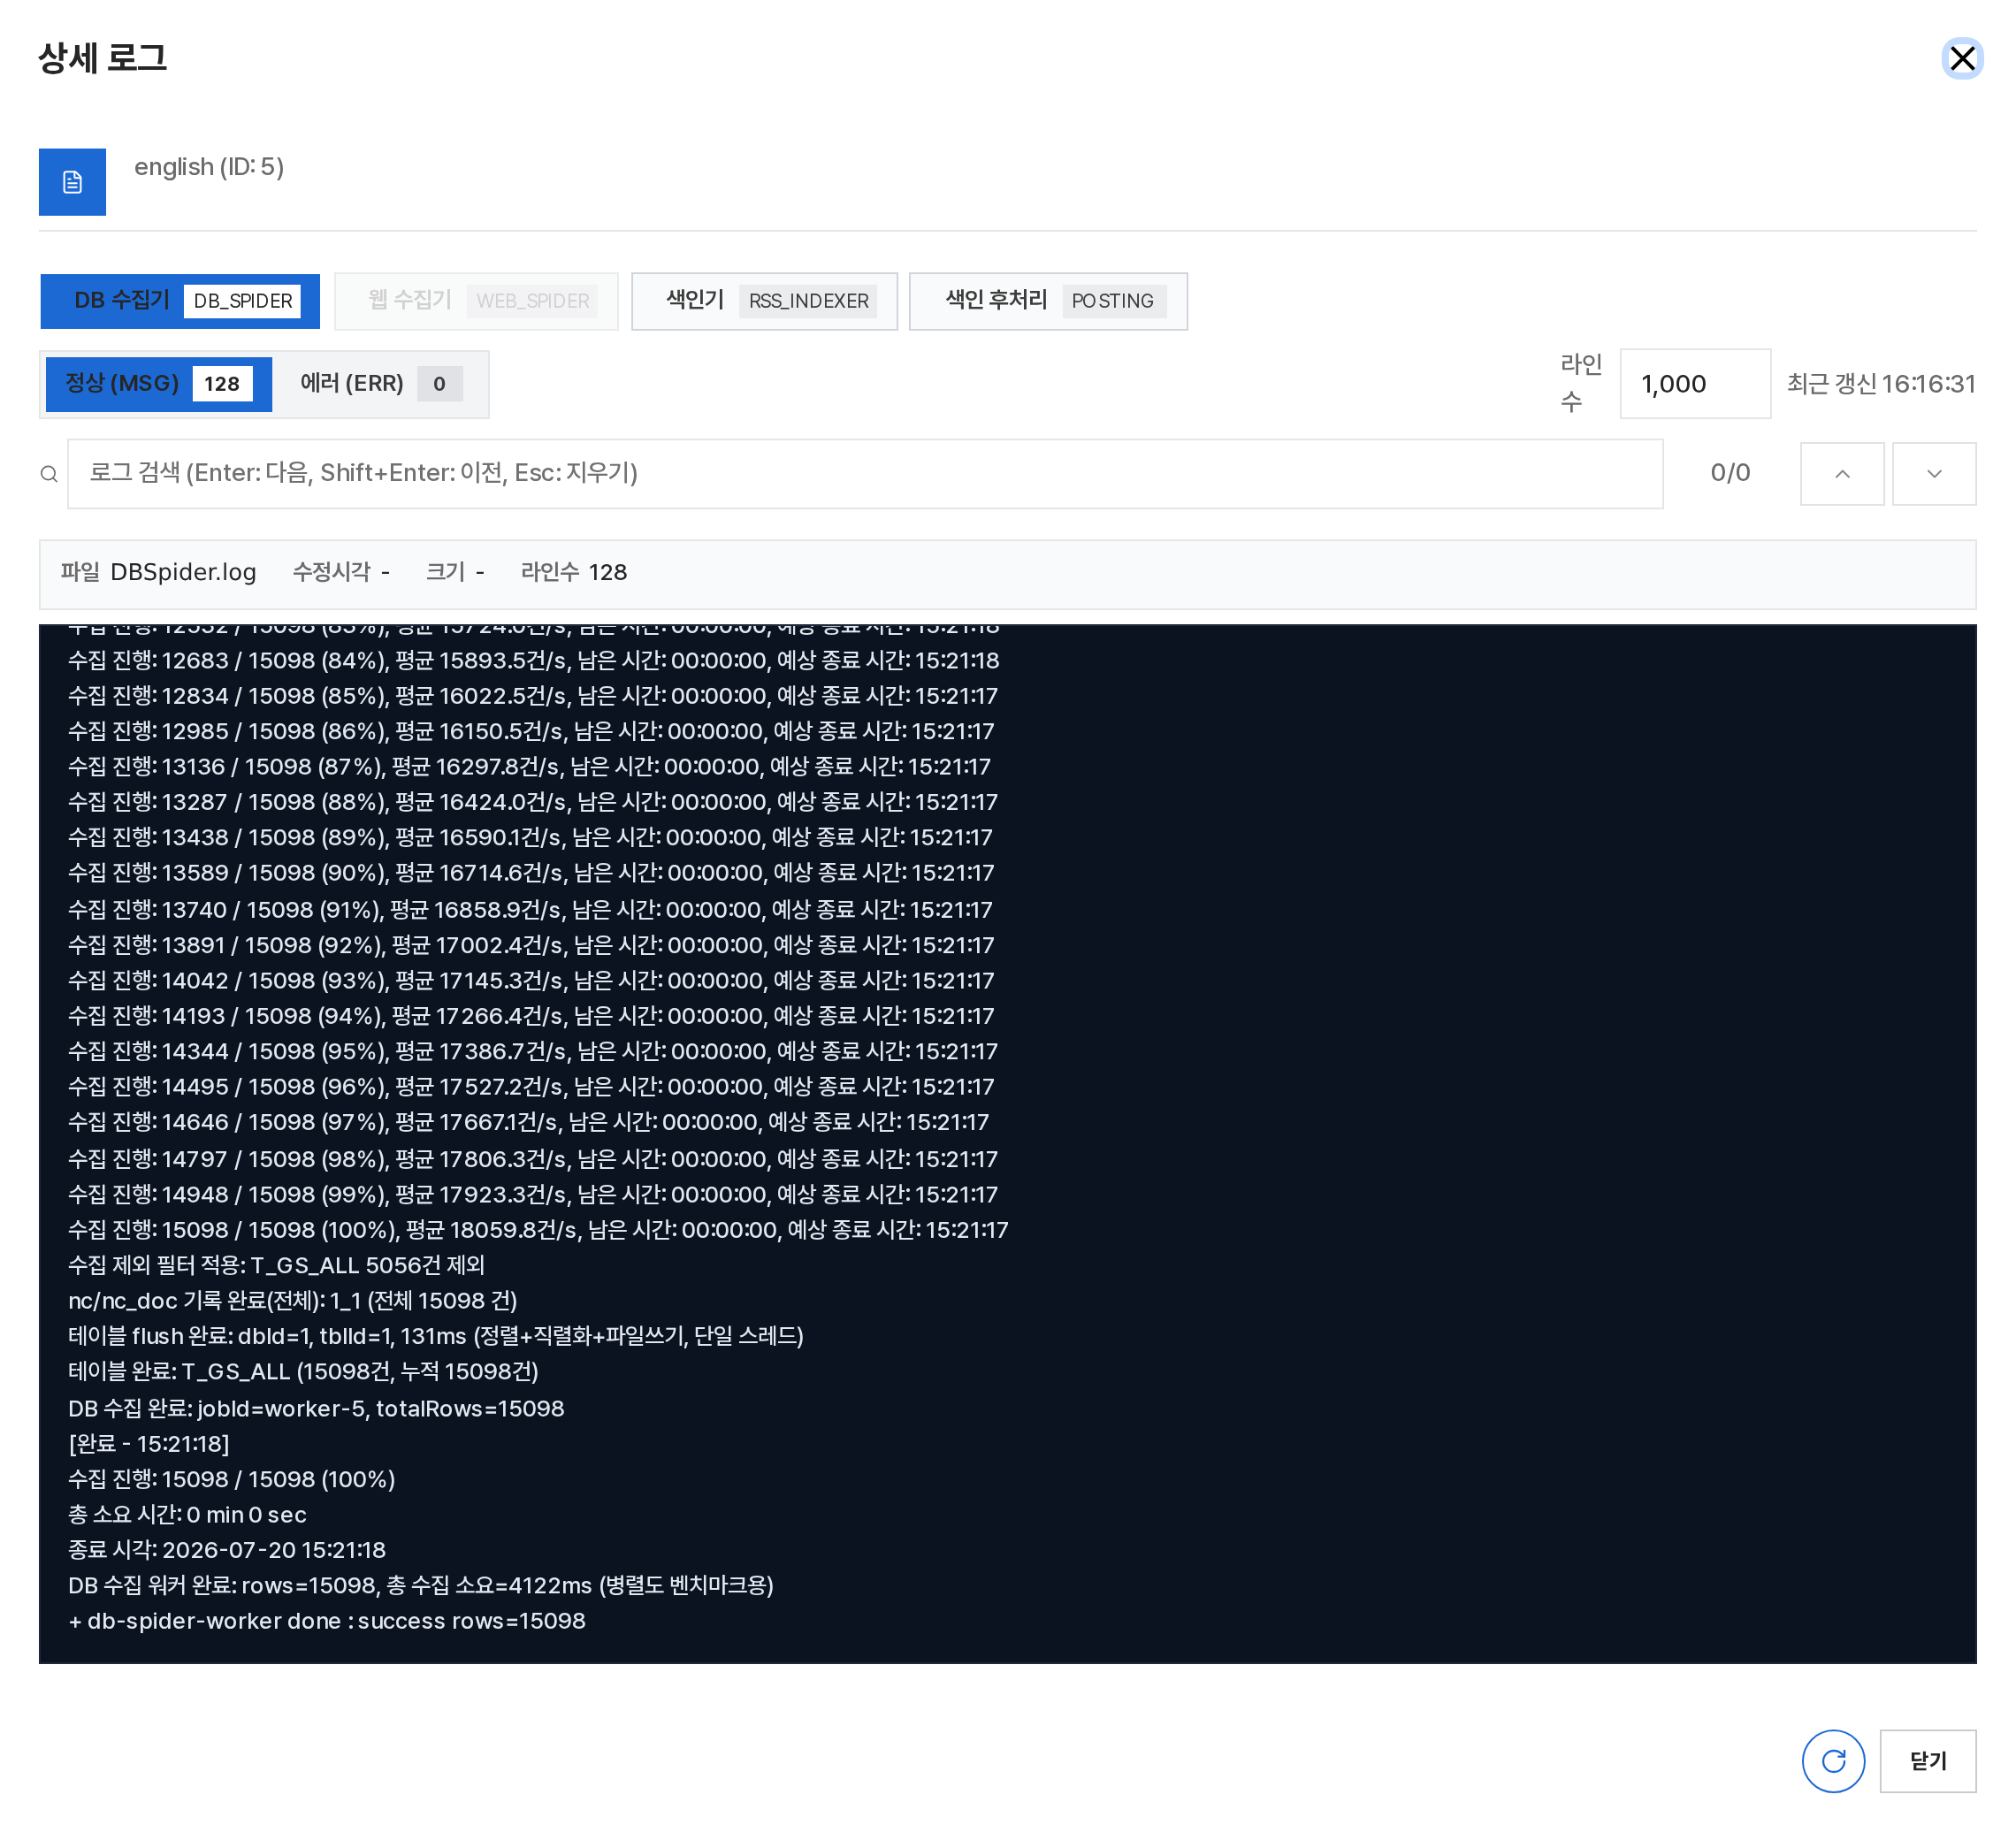Click the 128 count badge on MSG
Screen dimensions: 2016x1825
point(222,384)
